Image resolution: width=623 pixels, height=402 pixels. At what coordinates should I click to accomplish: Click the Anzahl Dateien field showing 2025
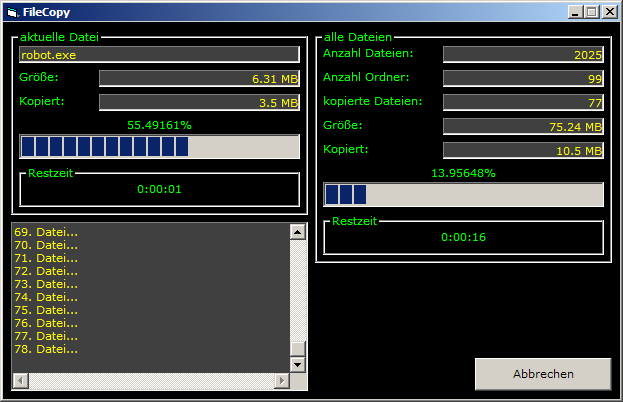pyautogui.click(x=522, y=54)
